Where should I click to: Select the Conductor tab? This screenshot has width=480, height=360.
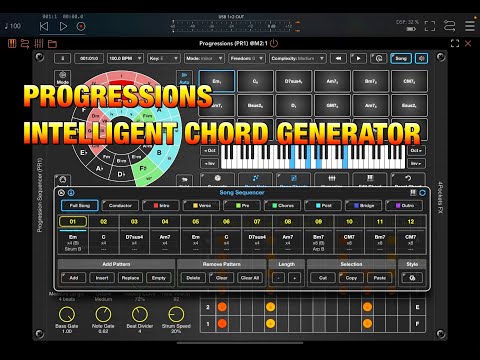(x=120, y=205)
